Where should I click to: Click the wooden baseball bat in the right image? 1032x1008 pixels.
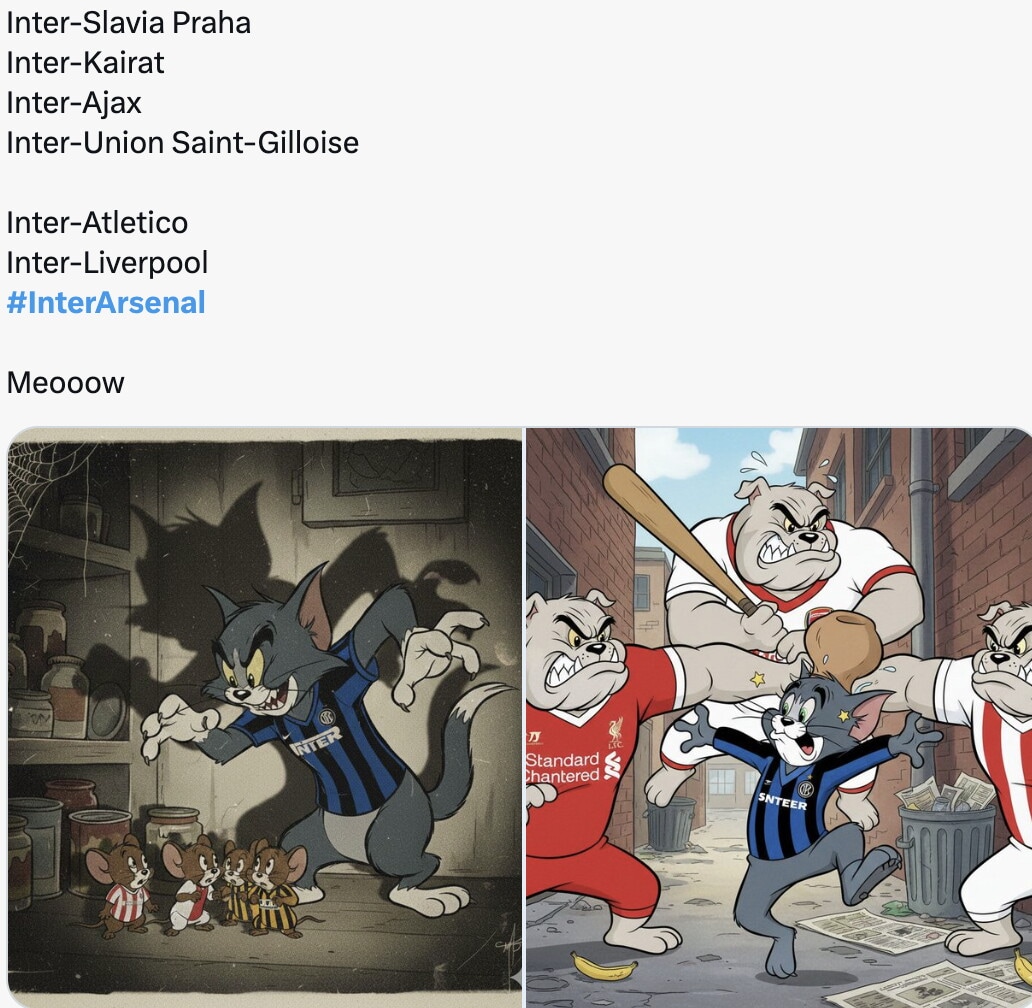(x=679, y=540)
